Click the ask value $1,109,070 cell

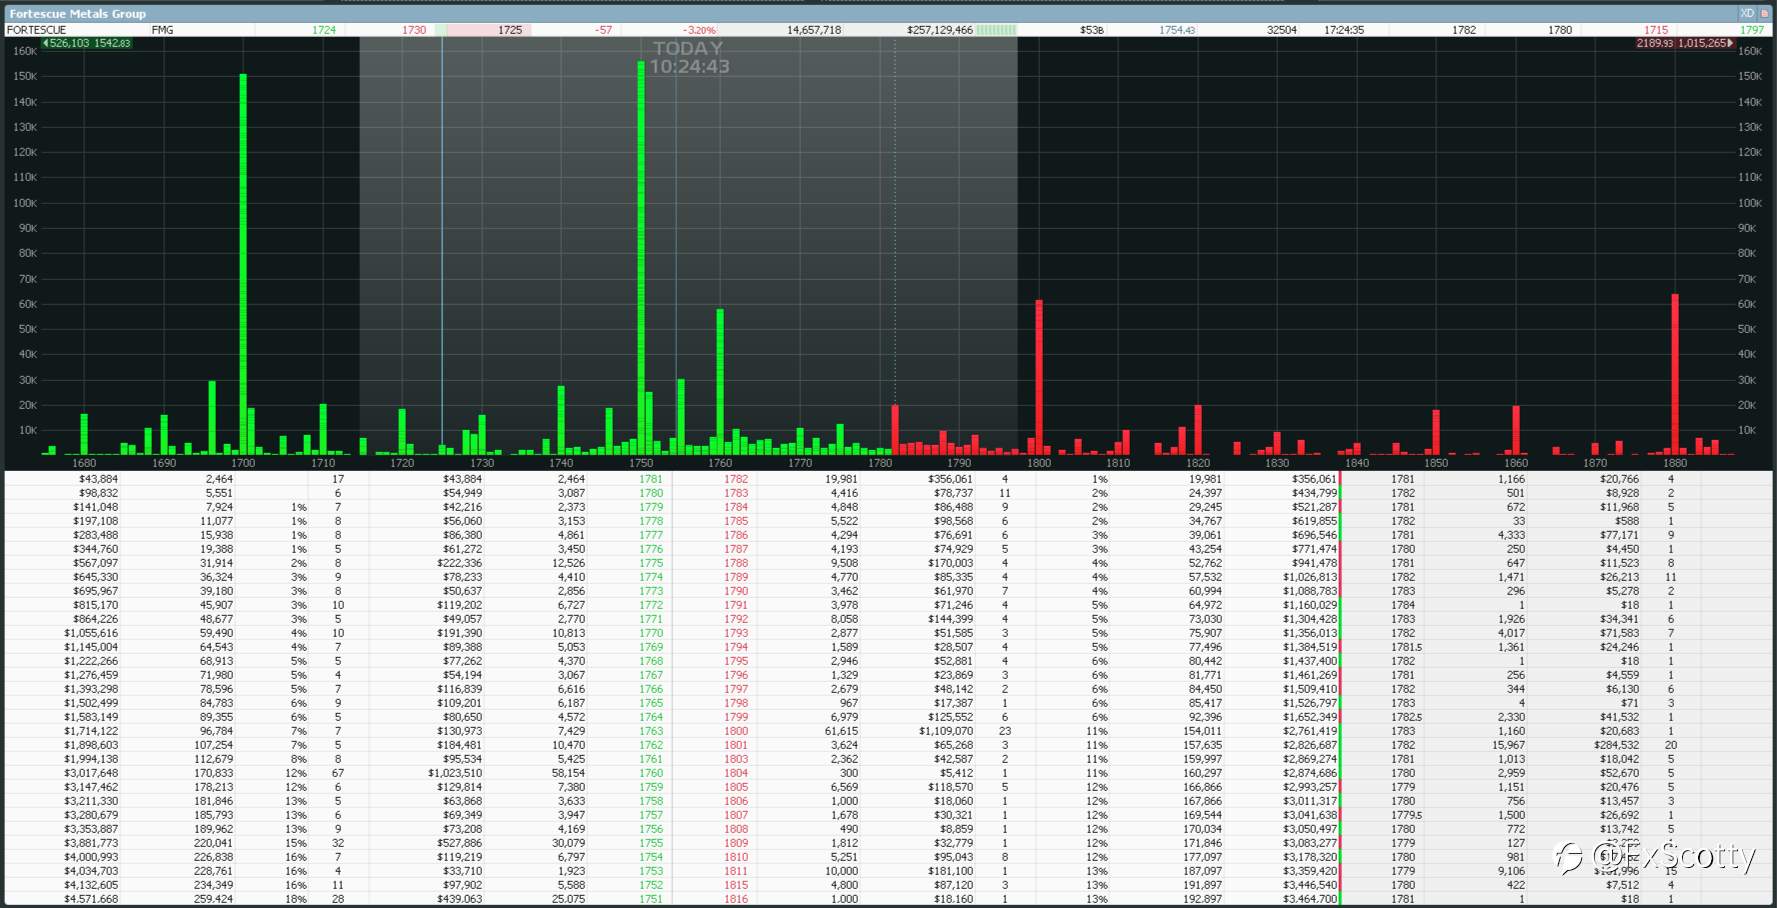click(x=946, y=731)
